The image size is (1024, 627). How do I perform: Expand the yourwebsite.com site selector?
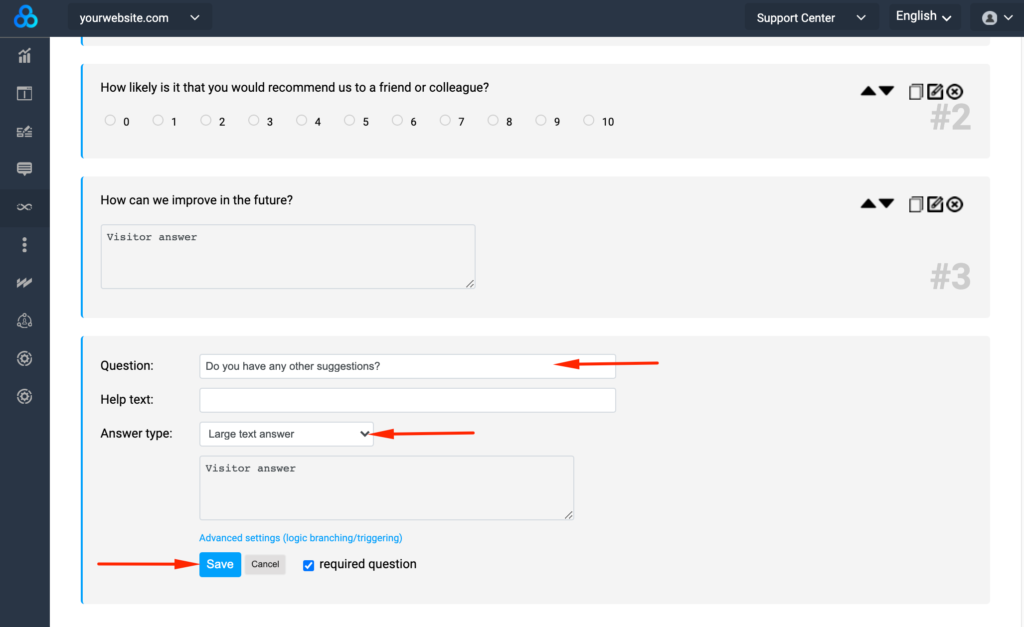pyautogui.click(x=139, y=18)
